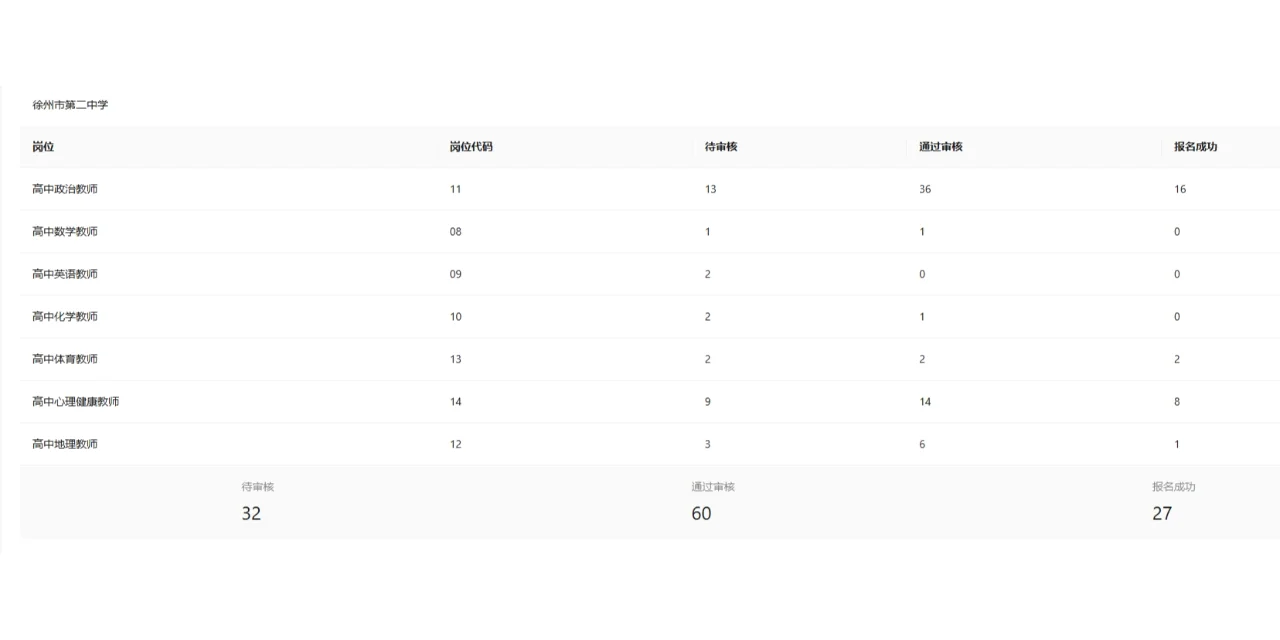The height and width of the screenshot is (640, 1280).
Task: Click the 通过审核 column header
Action: coord(941,147)
